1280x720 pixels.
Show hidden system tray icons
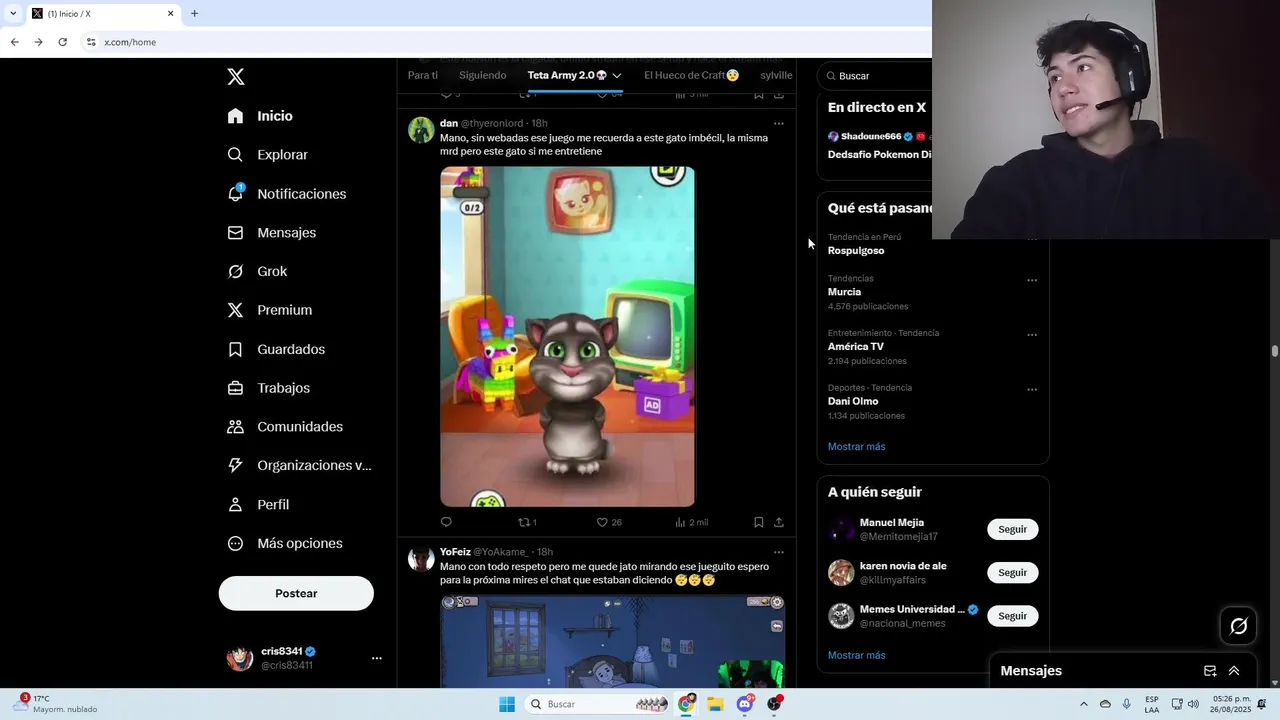click(1083, 704)
